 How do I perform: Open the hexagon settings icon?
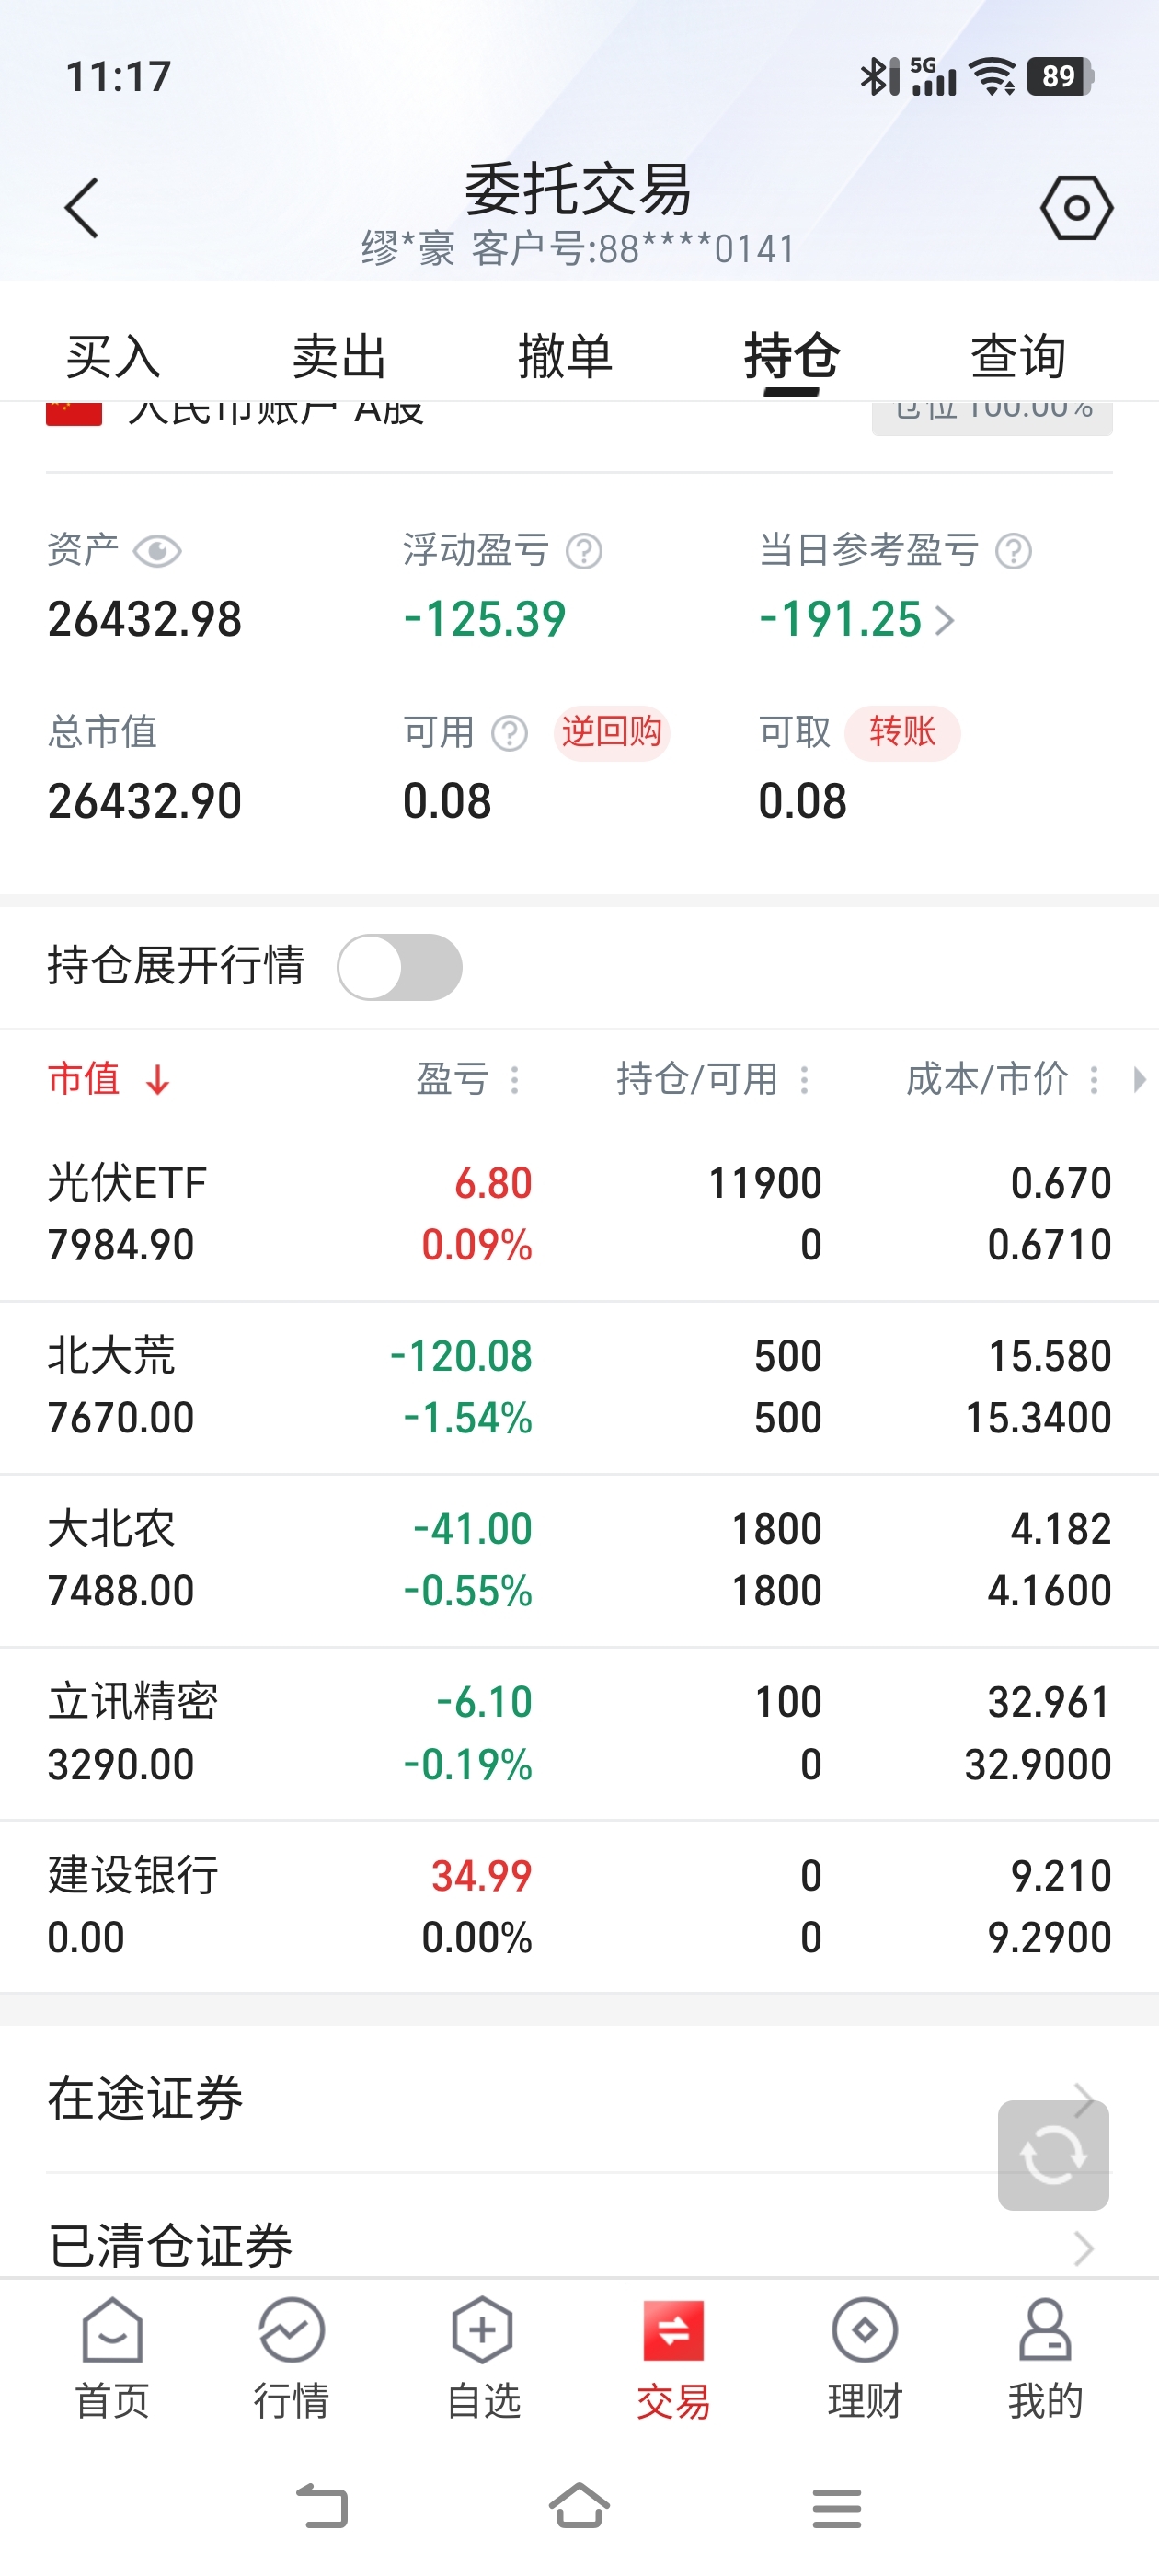point(1076,208)
